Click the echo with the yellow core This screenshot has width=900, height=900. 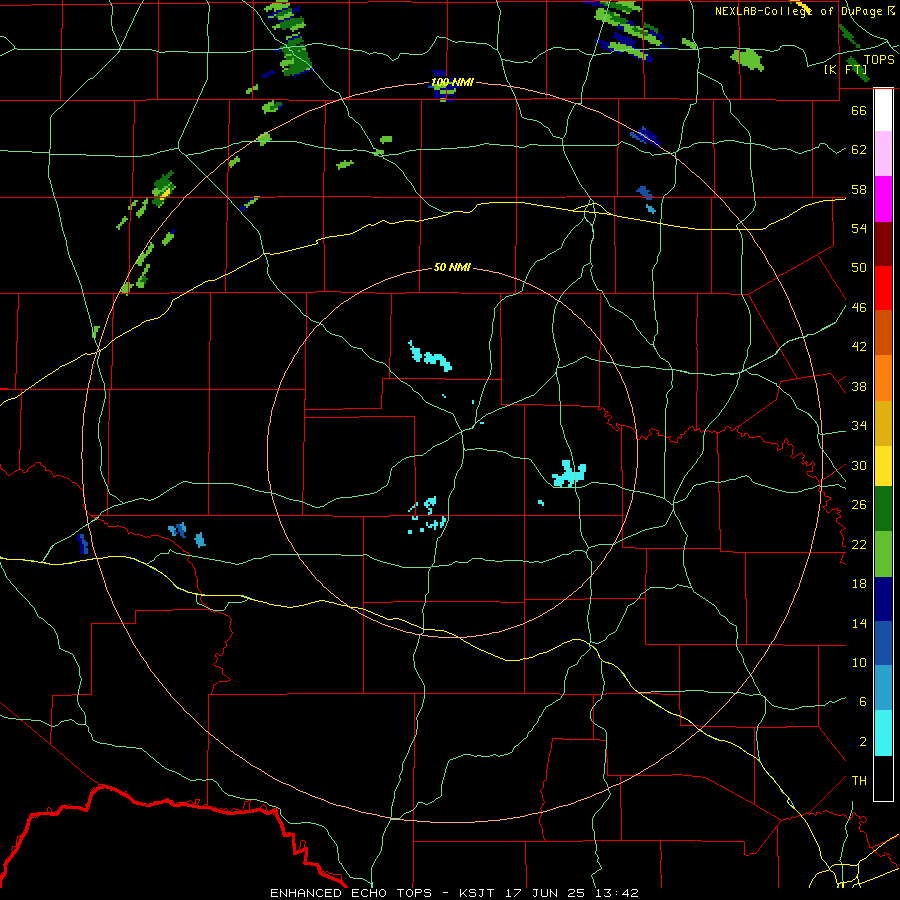(x=164, y=189)
